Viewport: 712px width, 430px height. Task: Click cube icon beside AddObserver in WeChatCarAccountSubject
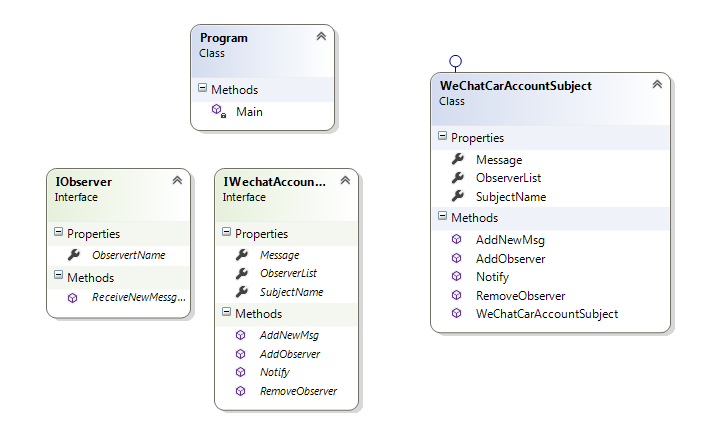coord(456,258)
